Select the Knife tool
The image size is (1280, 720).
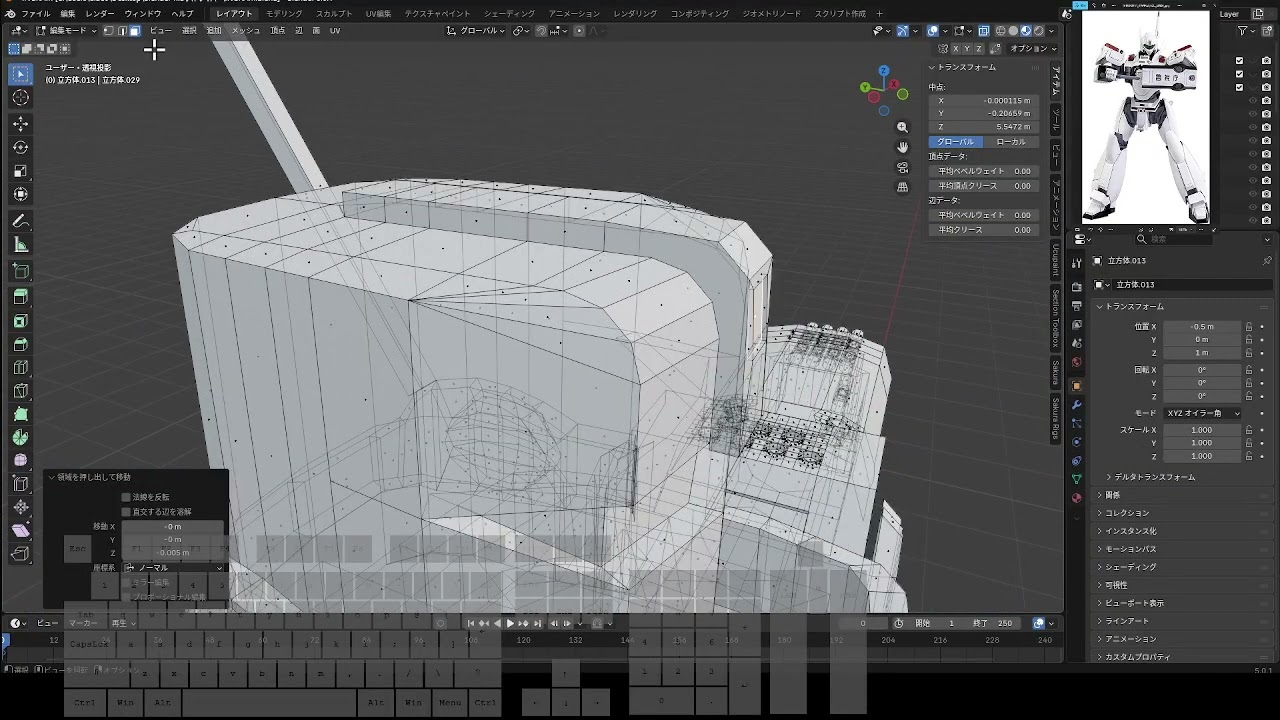(x=20, y=391)
